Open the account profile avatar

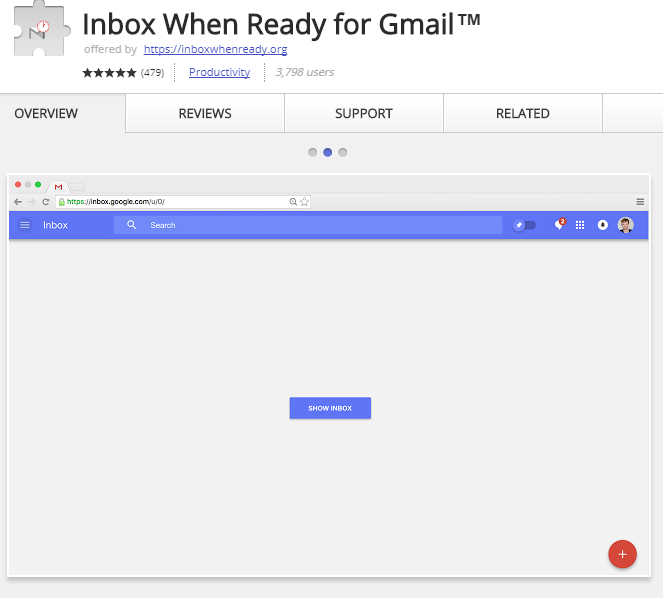[625, 225]
